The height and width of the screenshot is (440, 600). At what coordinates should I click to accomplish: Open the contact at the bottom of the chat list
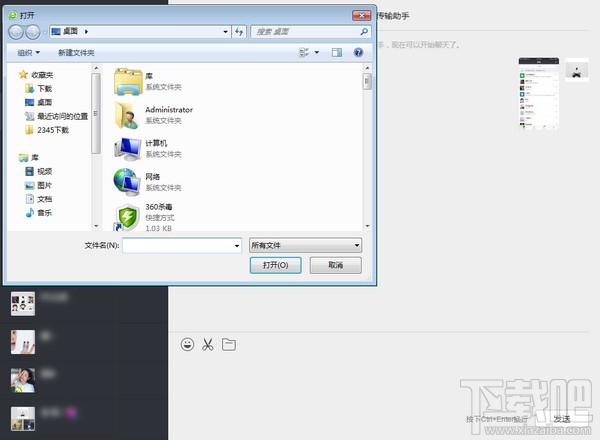(x=23, y=419)
